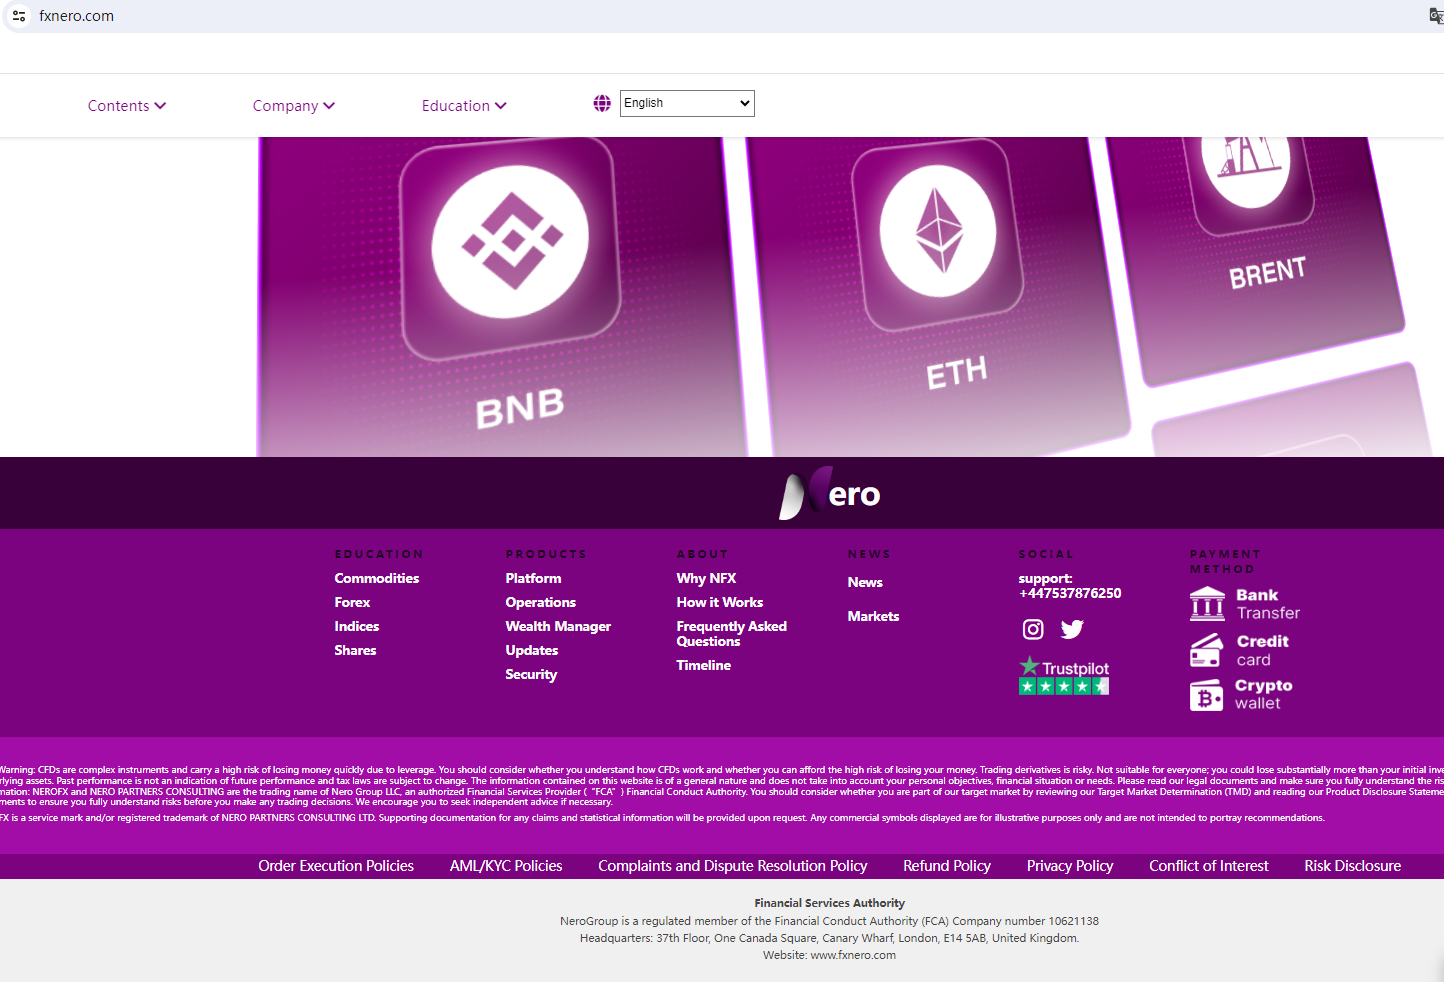Click the EDUCATION column heading

379,554
